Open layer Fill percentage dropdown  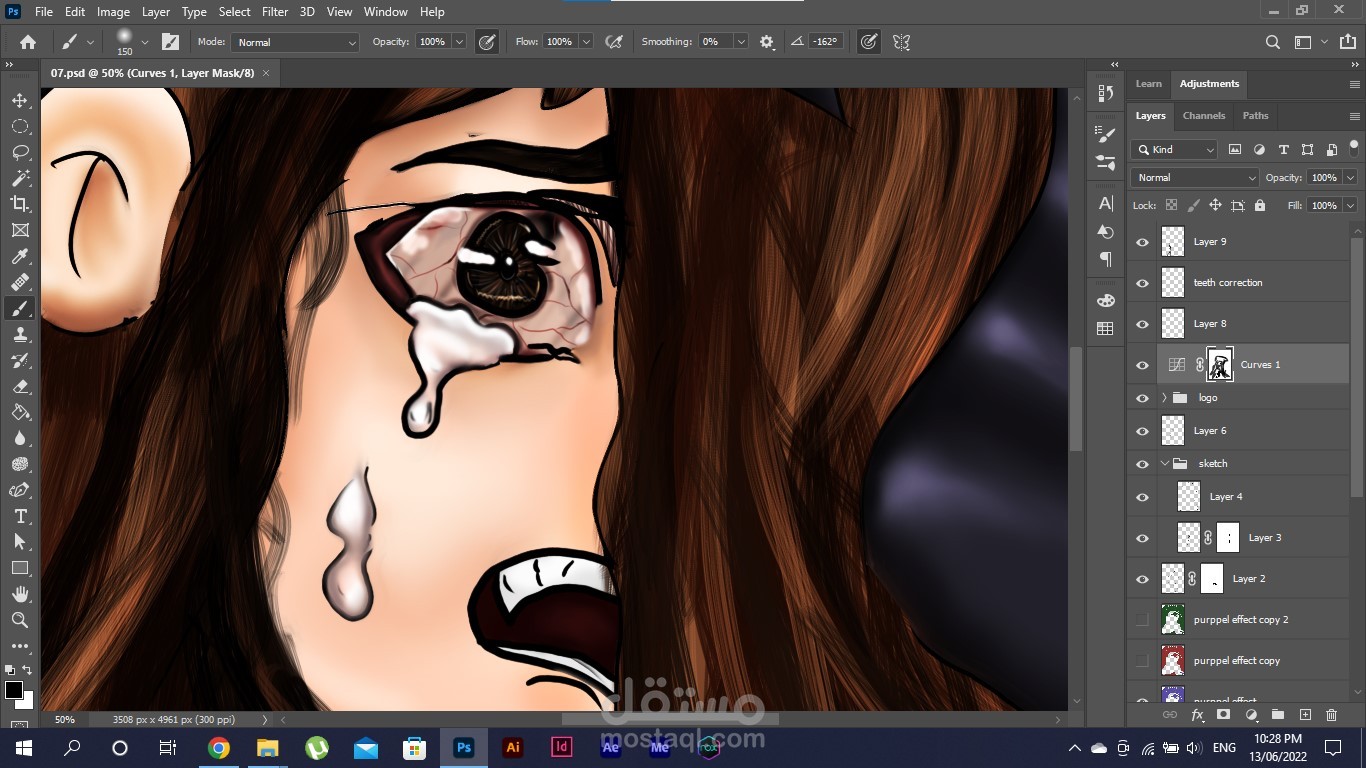(x=1350, y=205)
